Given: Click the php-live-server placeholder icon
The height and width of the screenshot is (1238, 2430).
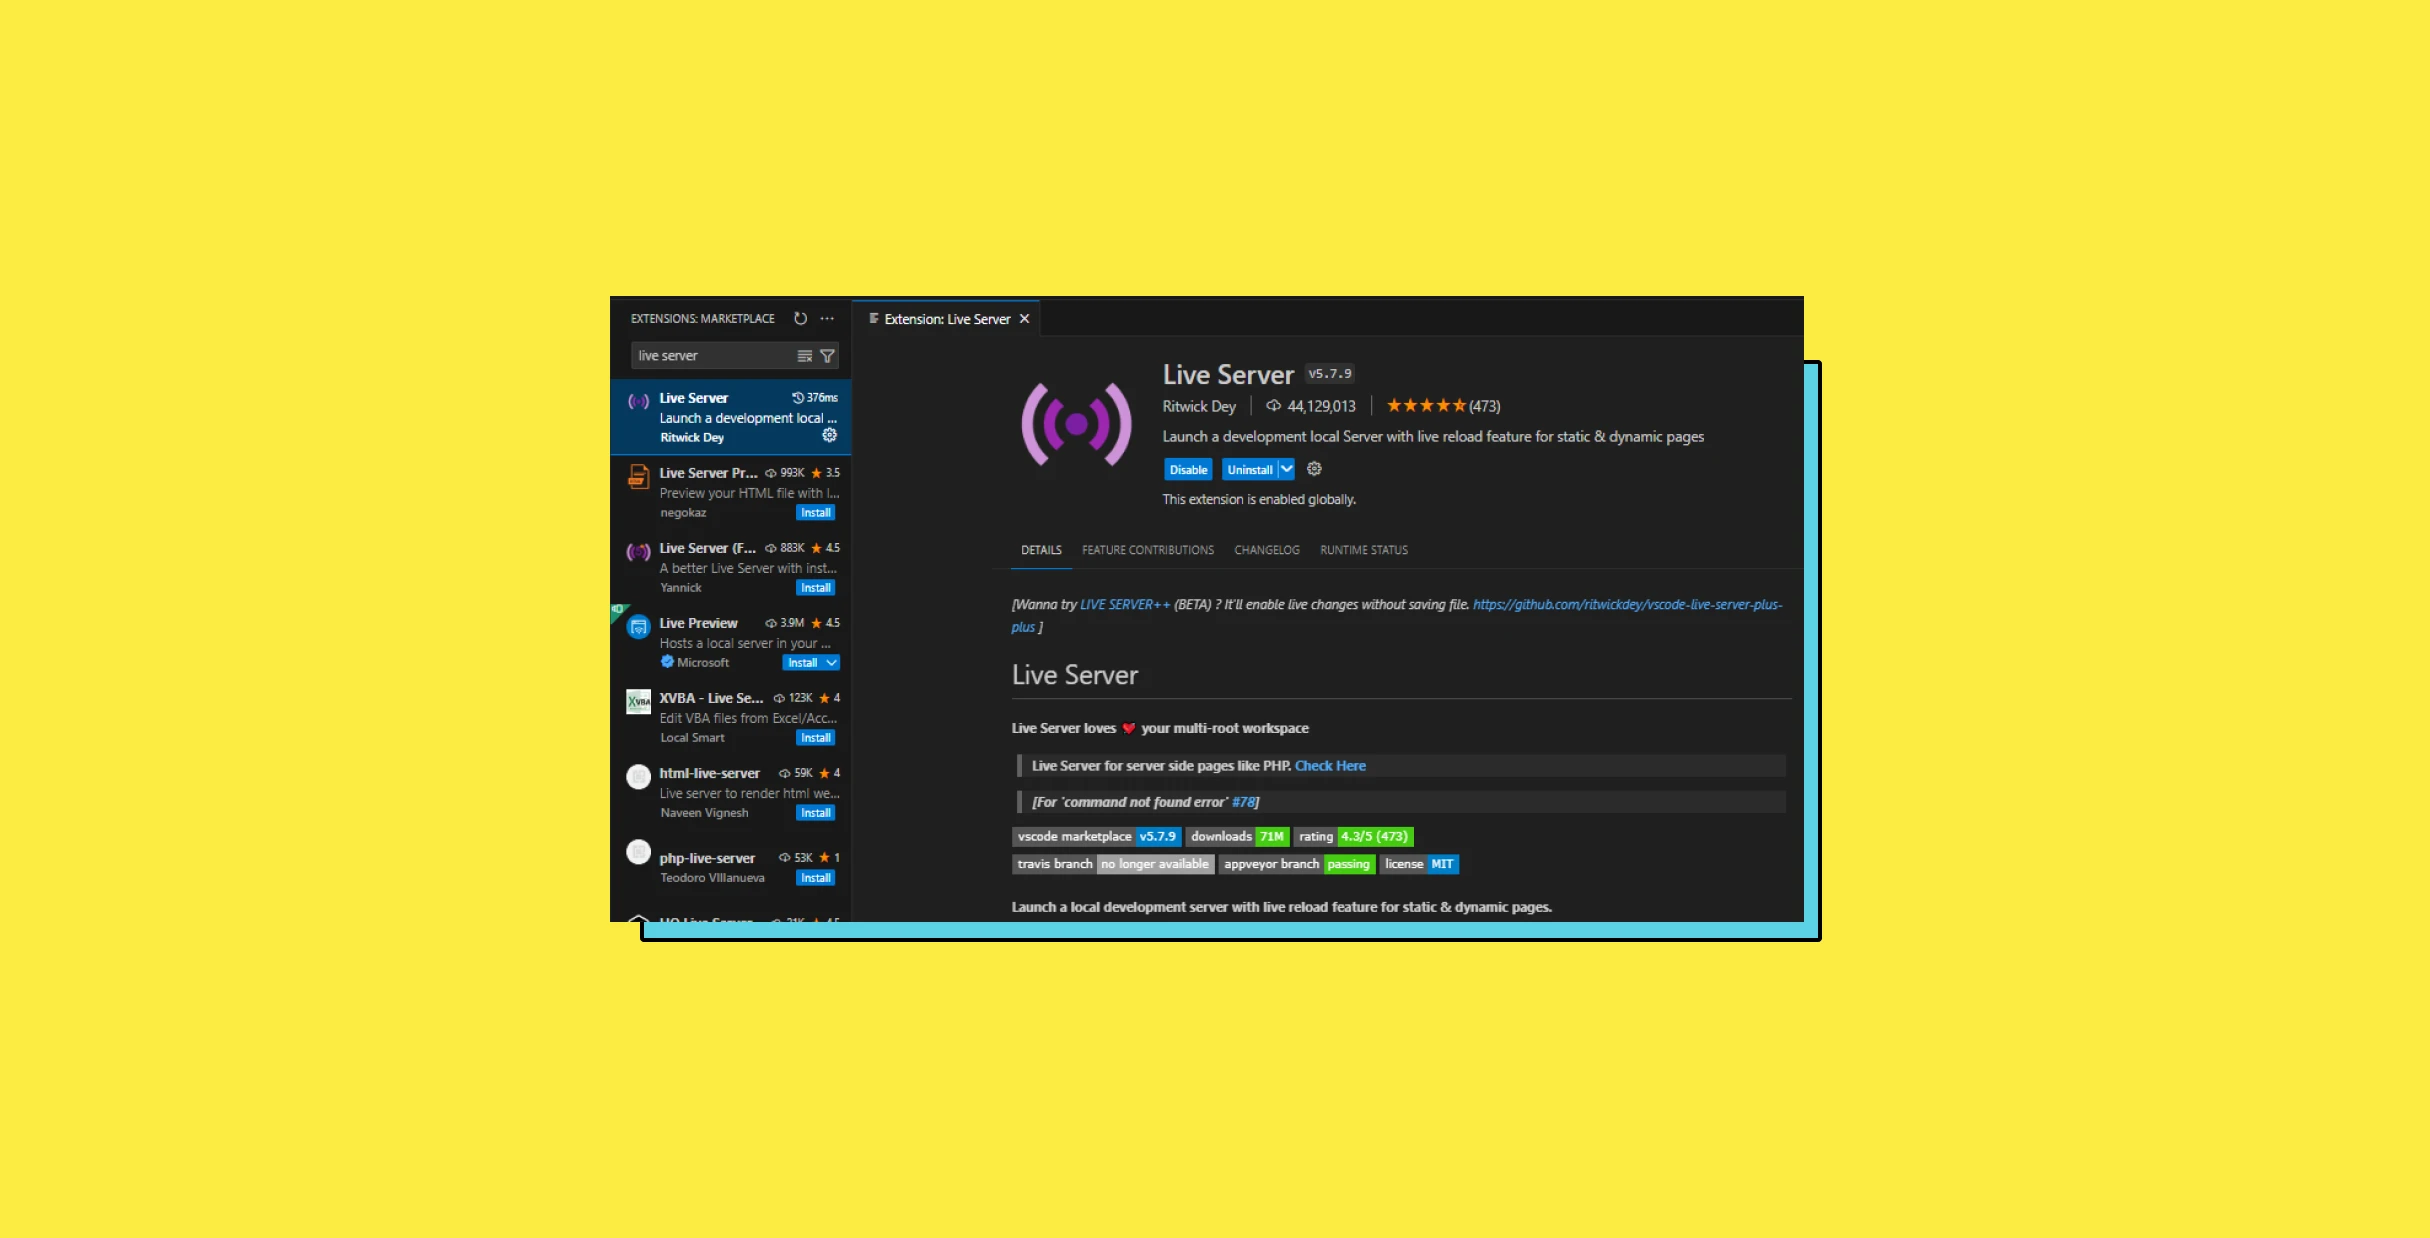Looking at the screenshot, I should point(638,852).
